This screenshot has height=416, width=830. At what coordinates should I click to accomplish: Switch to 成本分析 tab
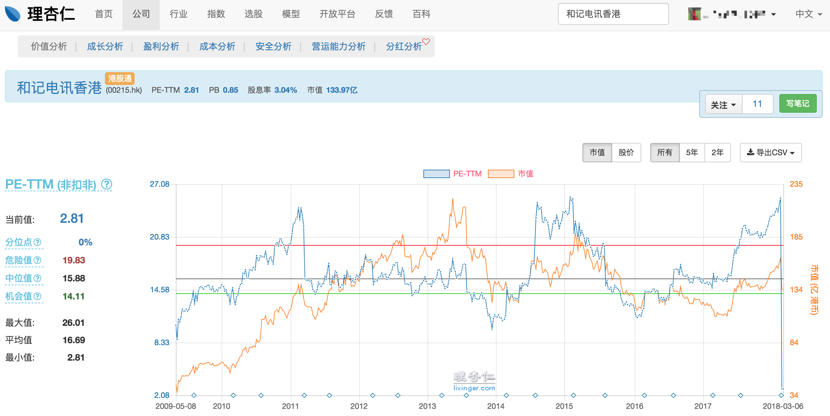[217, 47]
